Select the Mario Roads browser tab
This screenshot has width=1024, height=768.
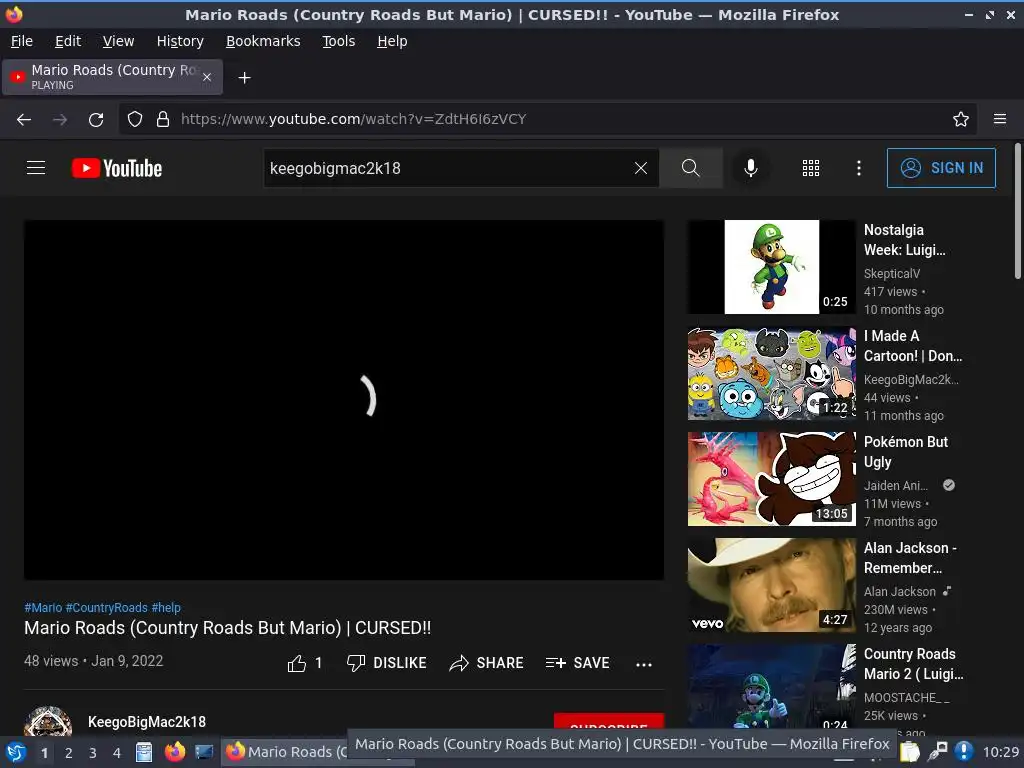tap(112, 77)
